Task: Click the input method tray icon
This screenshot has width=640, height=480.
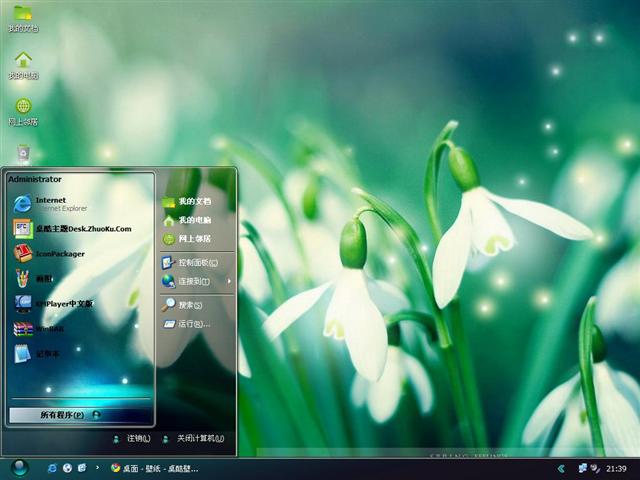Action: 595,468
